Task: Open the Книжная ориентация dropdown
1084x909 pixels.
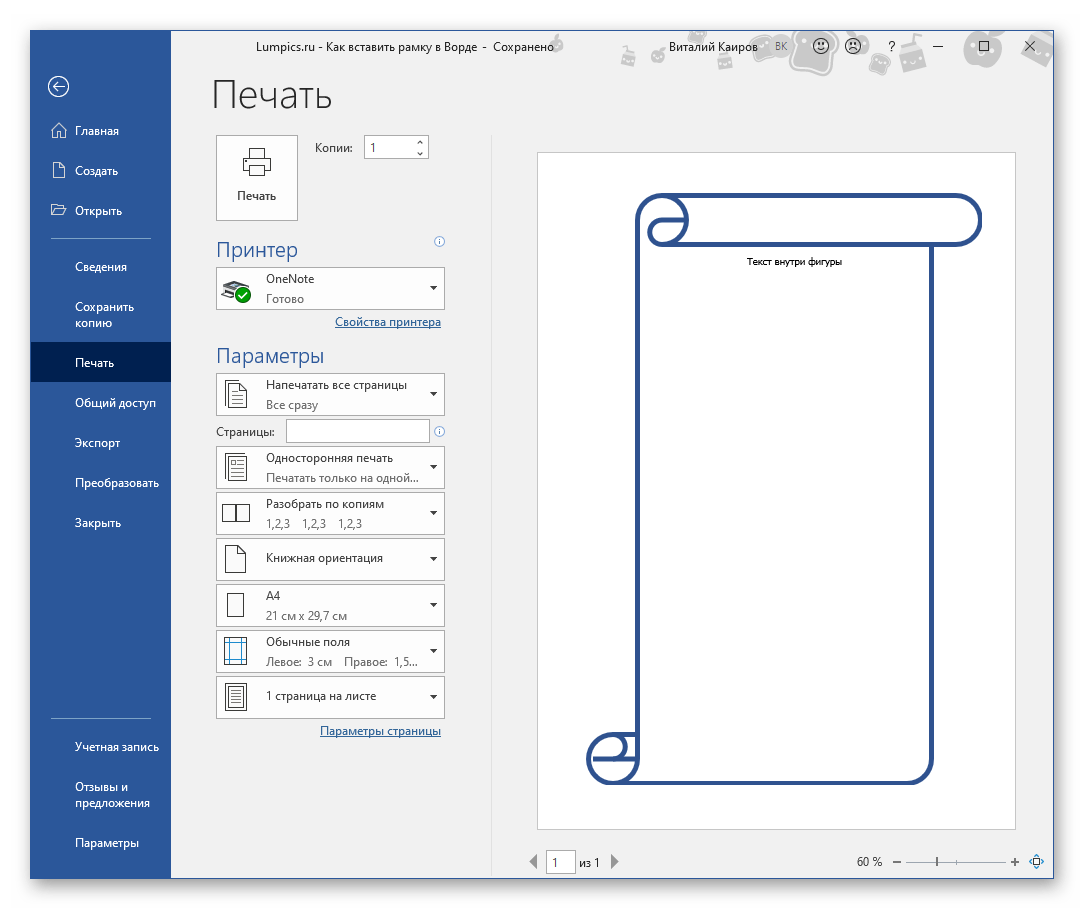Action: (x=433, y=559)
